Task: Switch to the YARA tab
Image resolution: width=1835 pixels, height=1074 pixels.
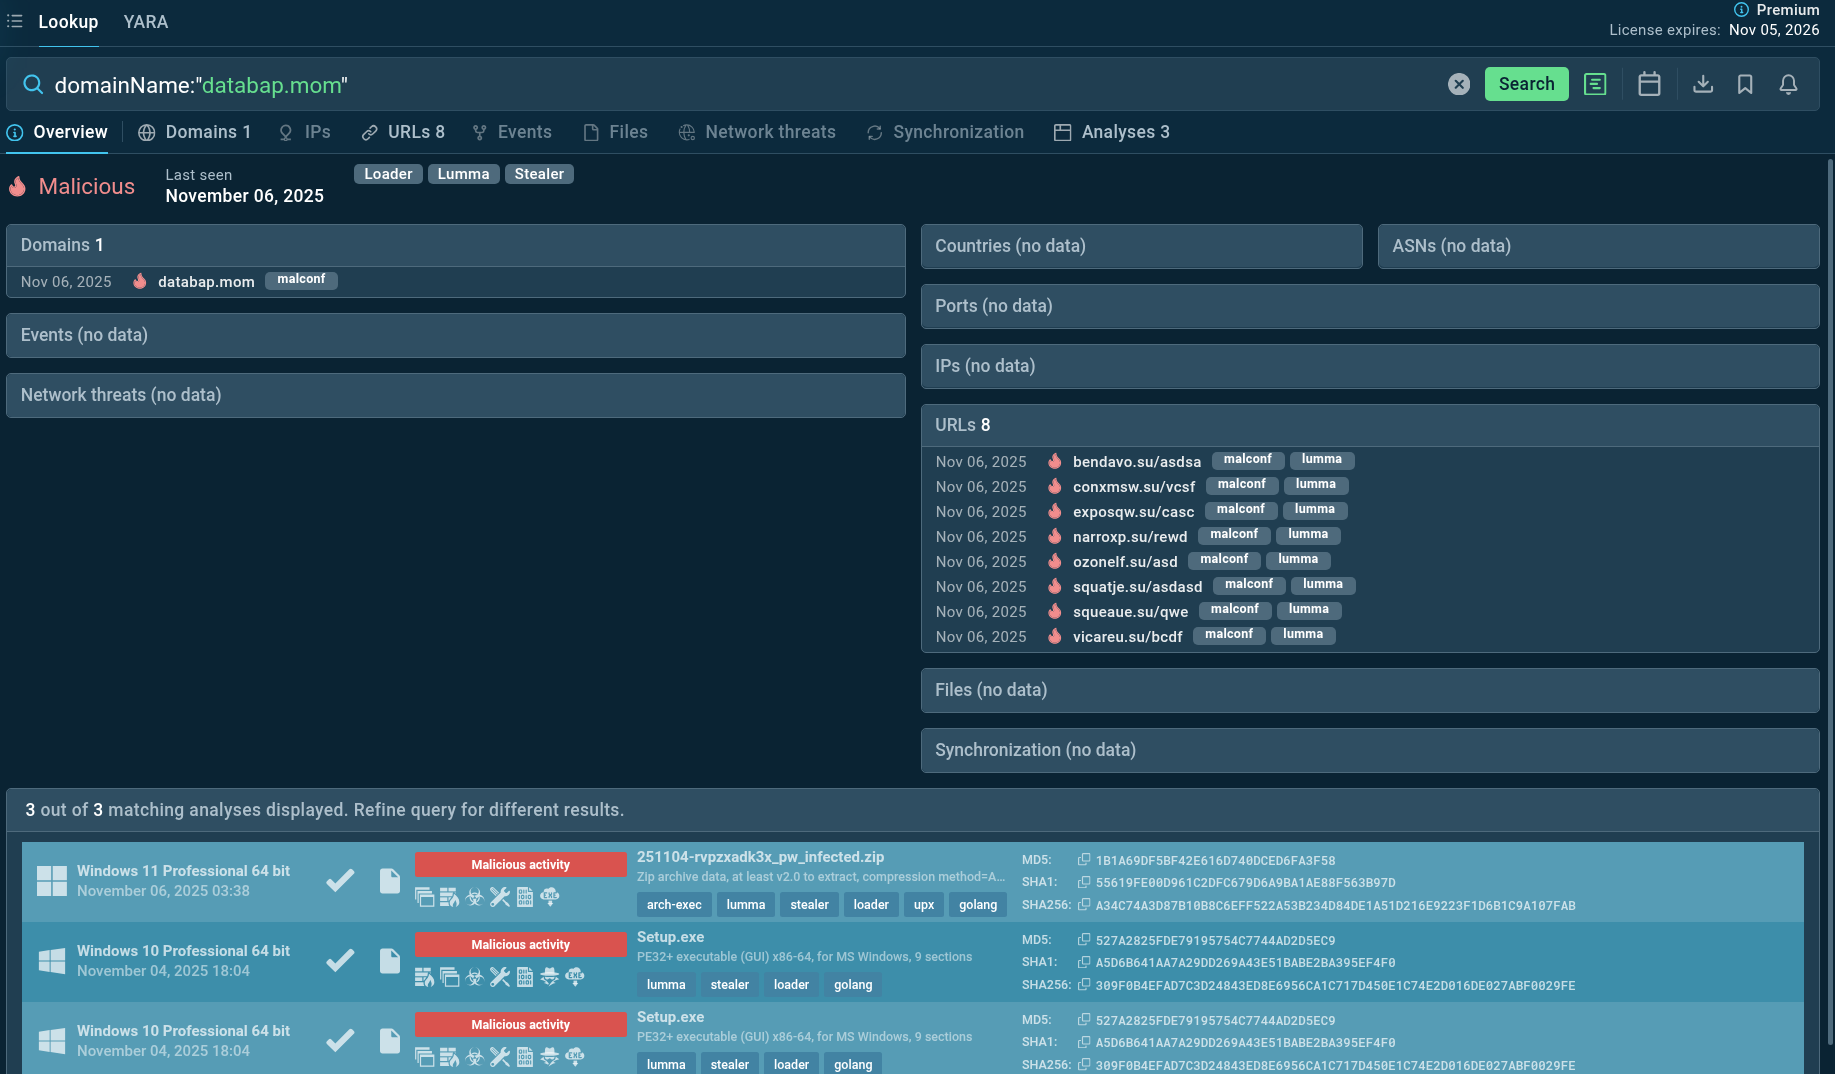Action: (x=146, y=22)
